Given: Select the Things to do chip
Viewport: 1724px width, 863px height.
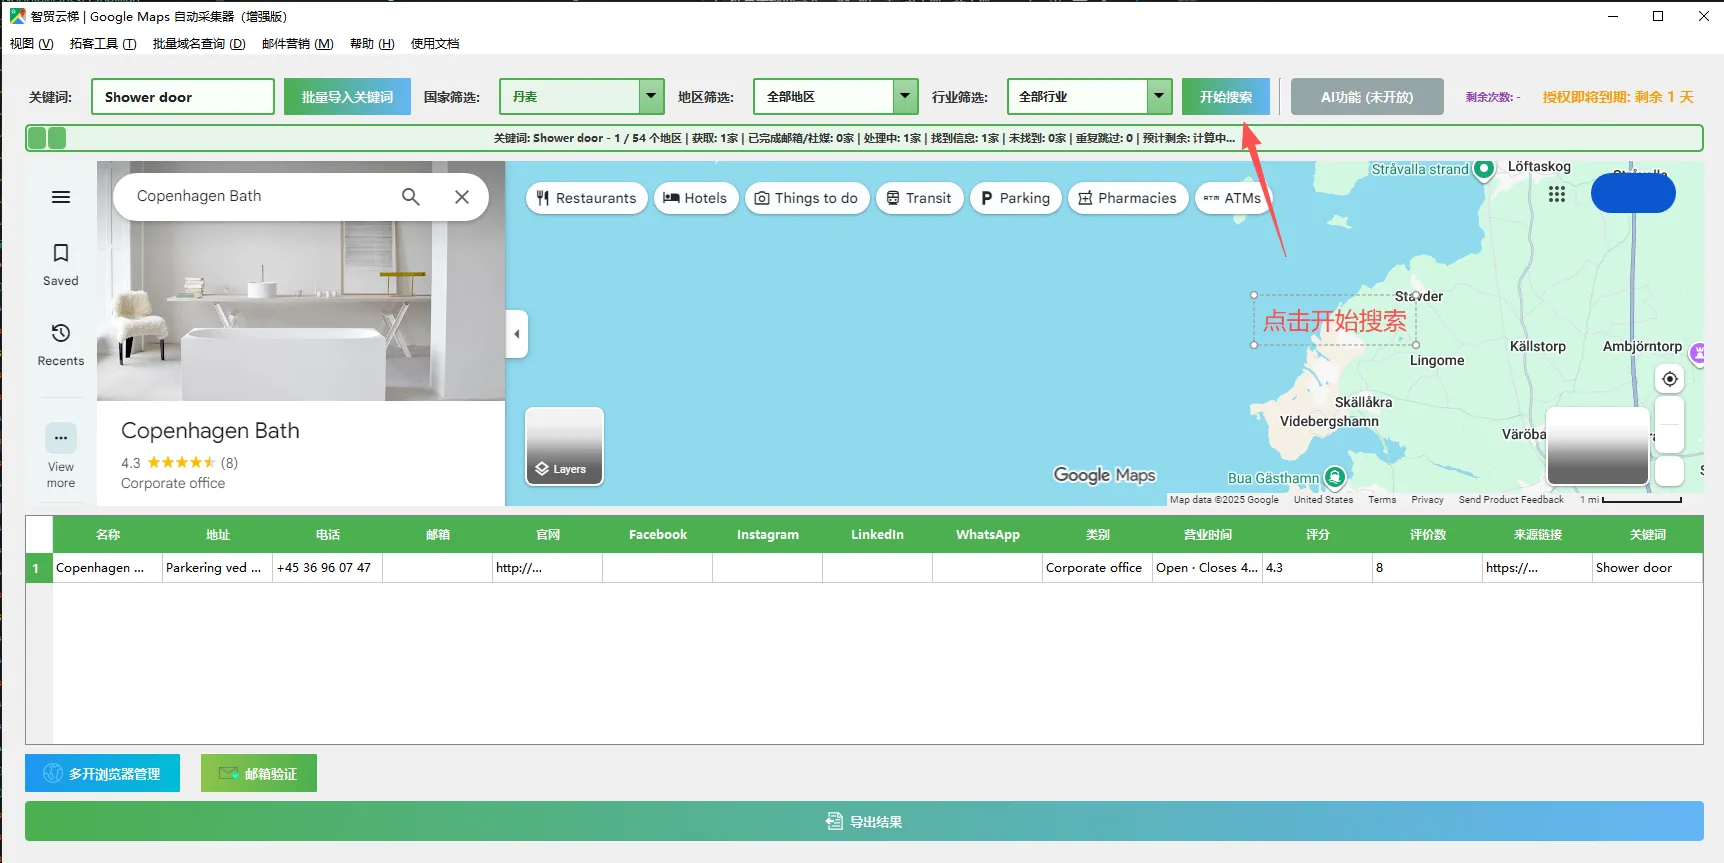Looking at the screenshot, I should [807, 198].
